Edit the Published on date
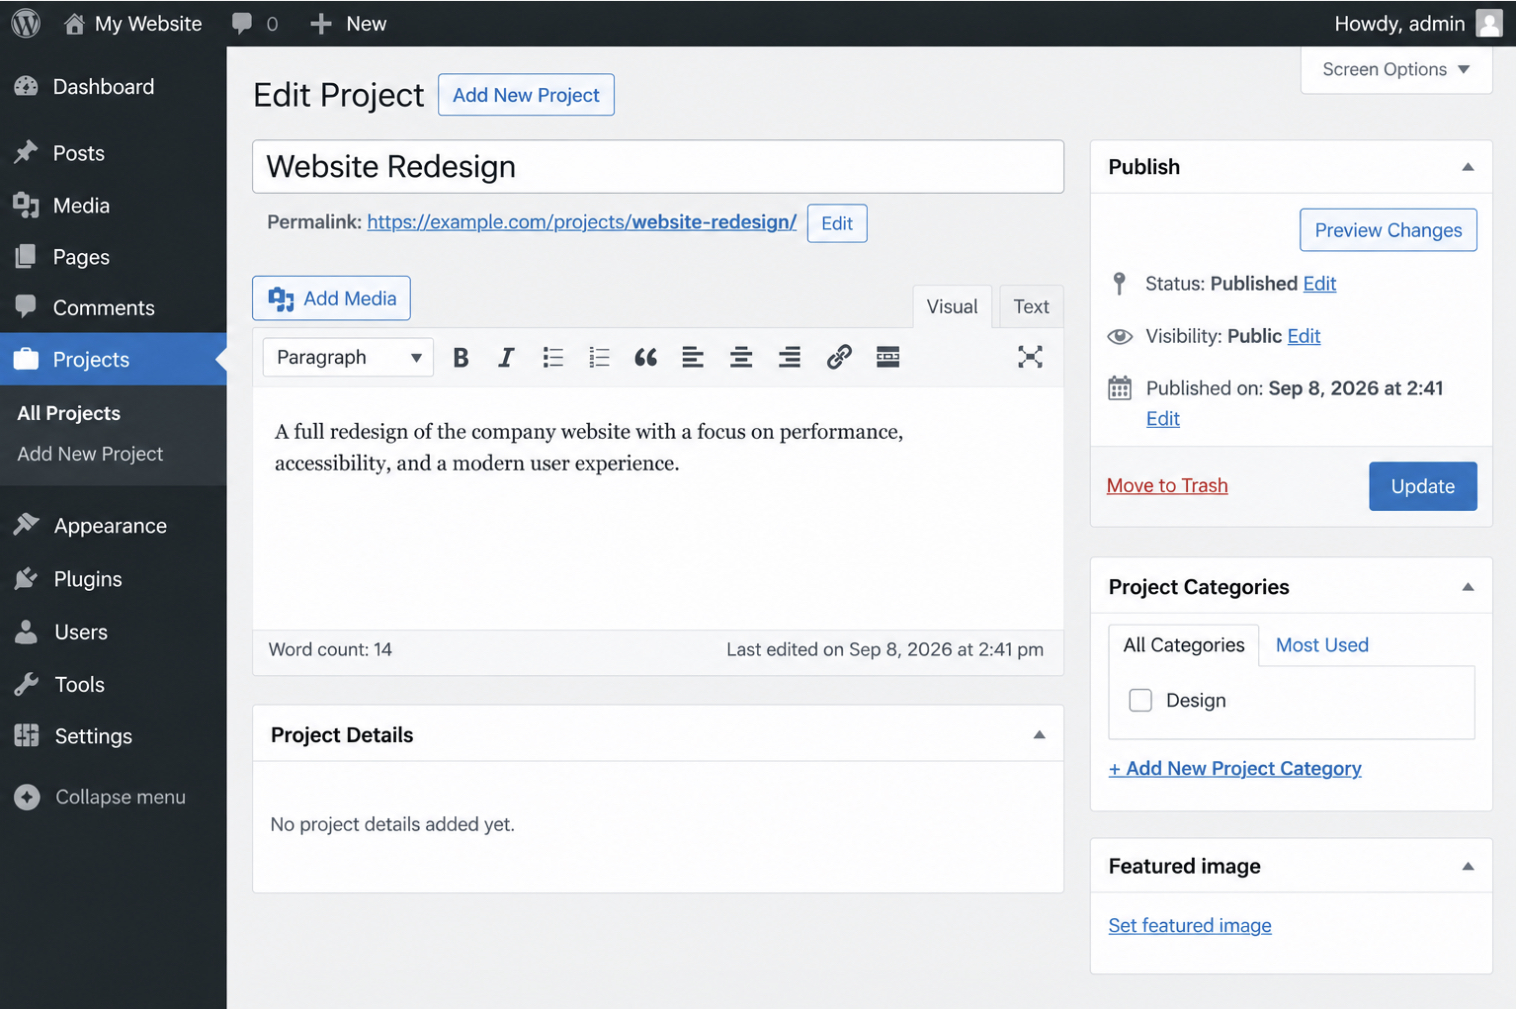The height and width of the screenshot is (1009, 1516). tap(1163, 418)
